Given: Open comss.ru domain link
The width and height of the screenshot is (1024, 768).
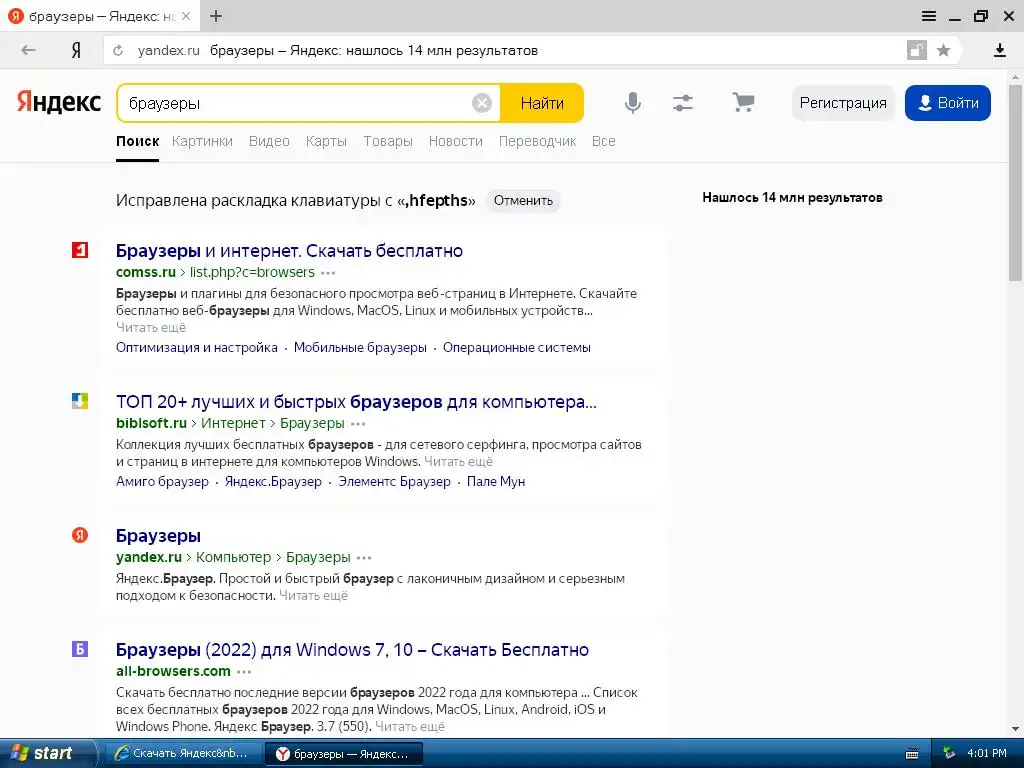Looking at the screenshot, I should (146, 272).
